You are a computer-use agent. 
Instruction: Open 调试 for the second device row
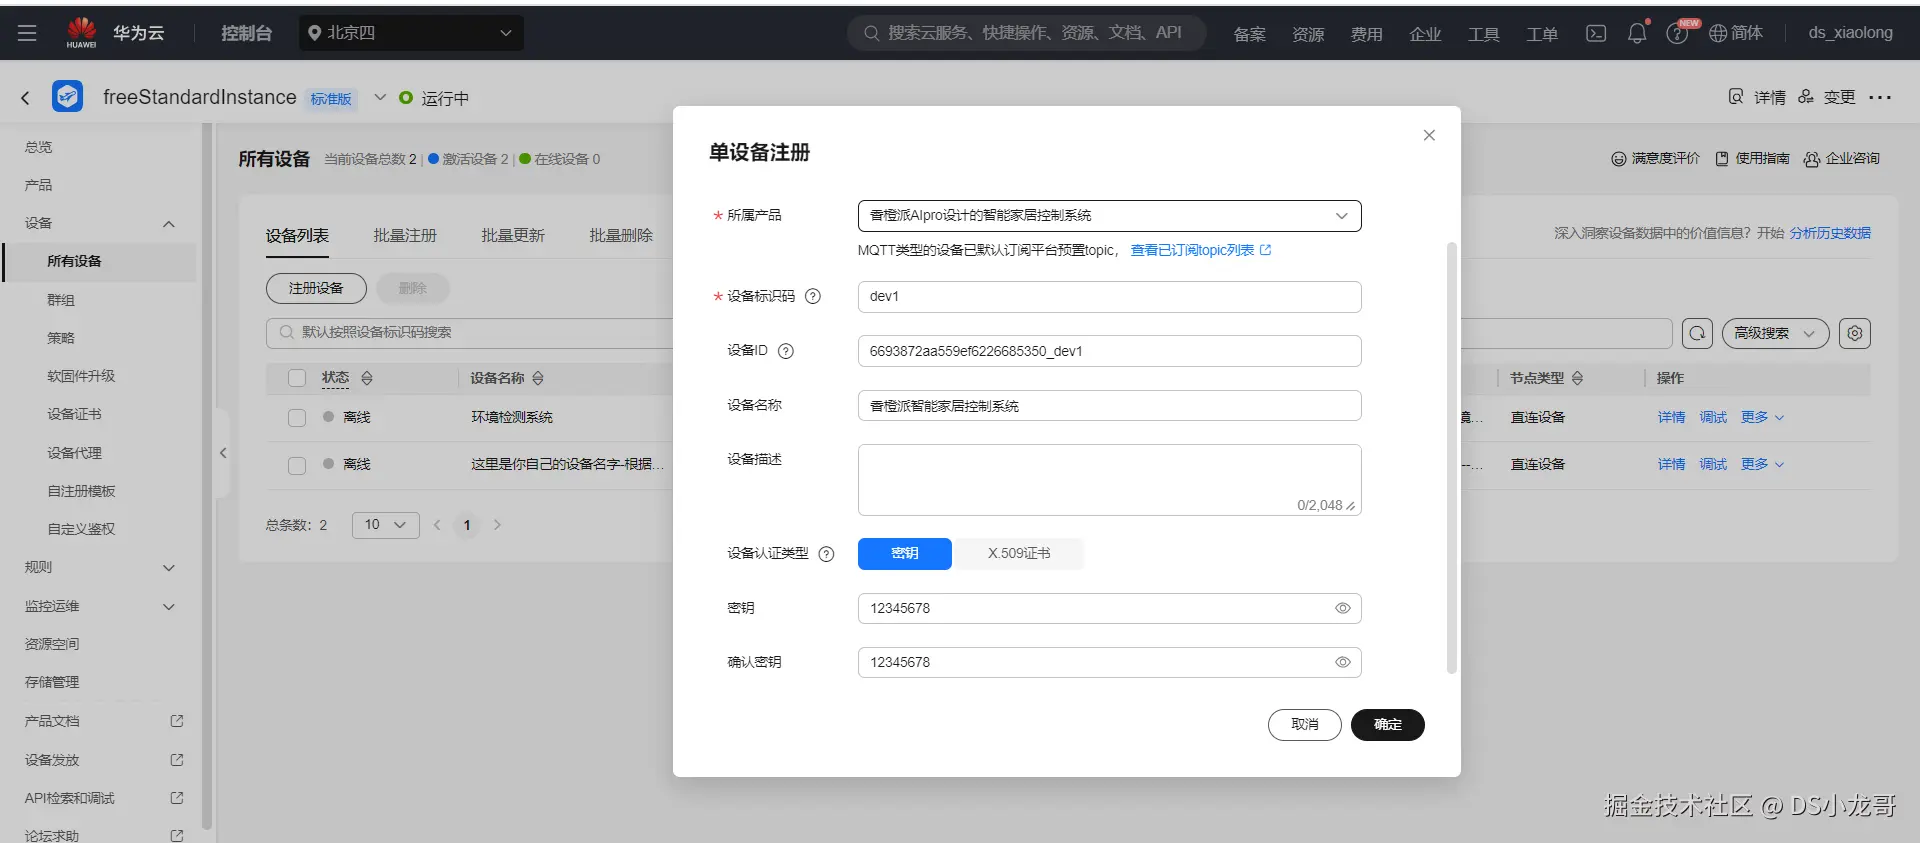coord(1713,465)
